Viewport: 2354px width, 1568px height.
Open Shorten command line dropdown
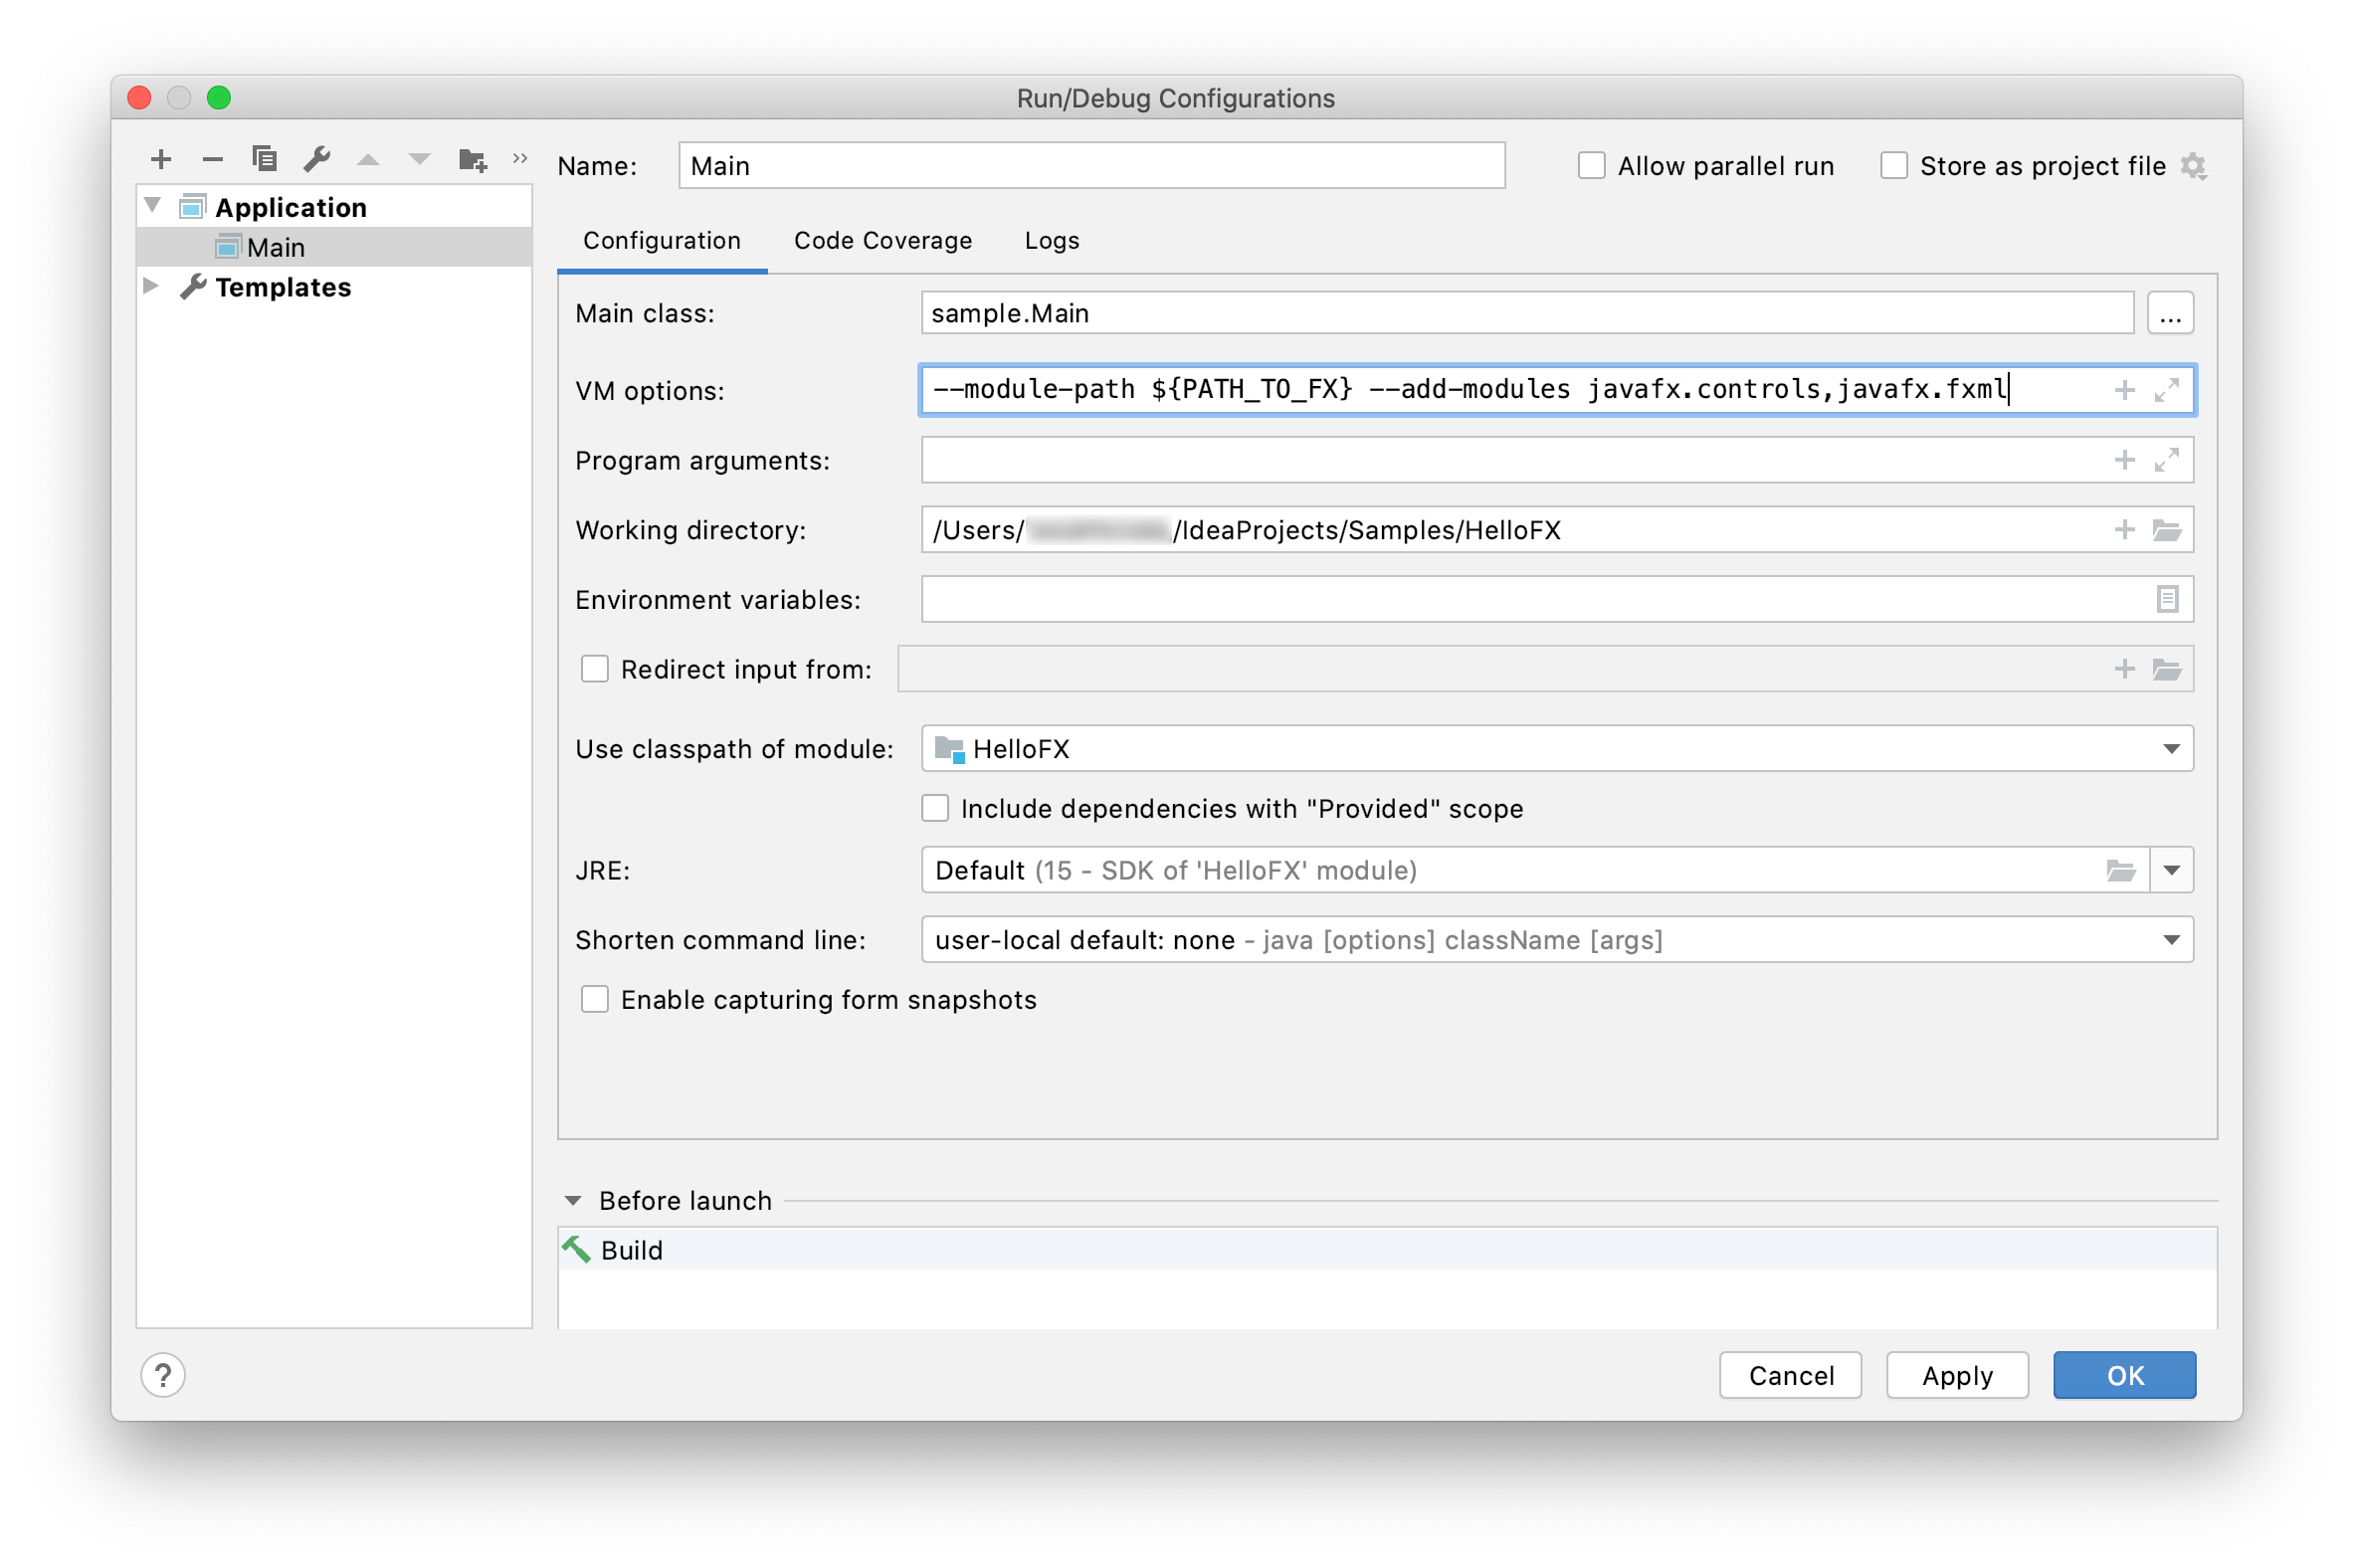point(2171,940)
